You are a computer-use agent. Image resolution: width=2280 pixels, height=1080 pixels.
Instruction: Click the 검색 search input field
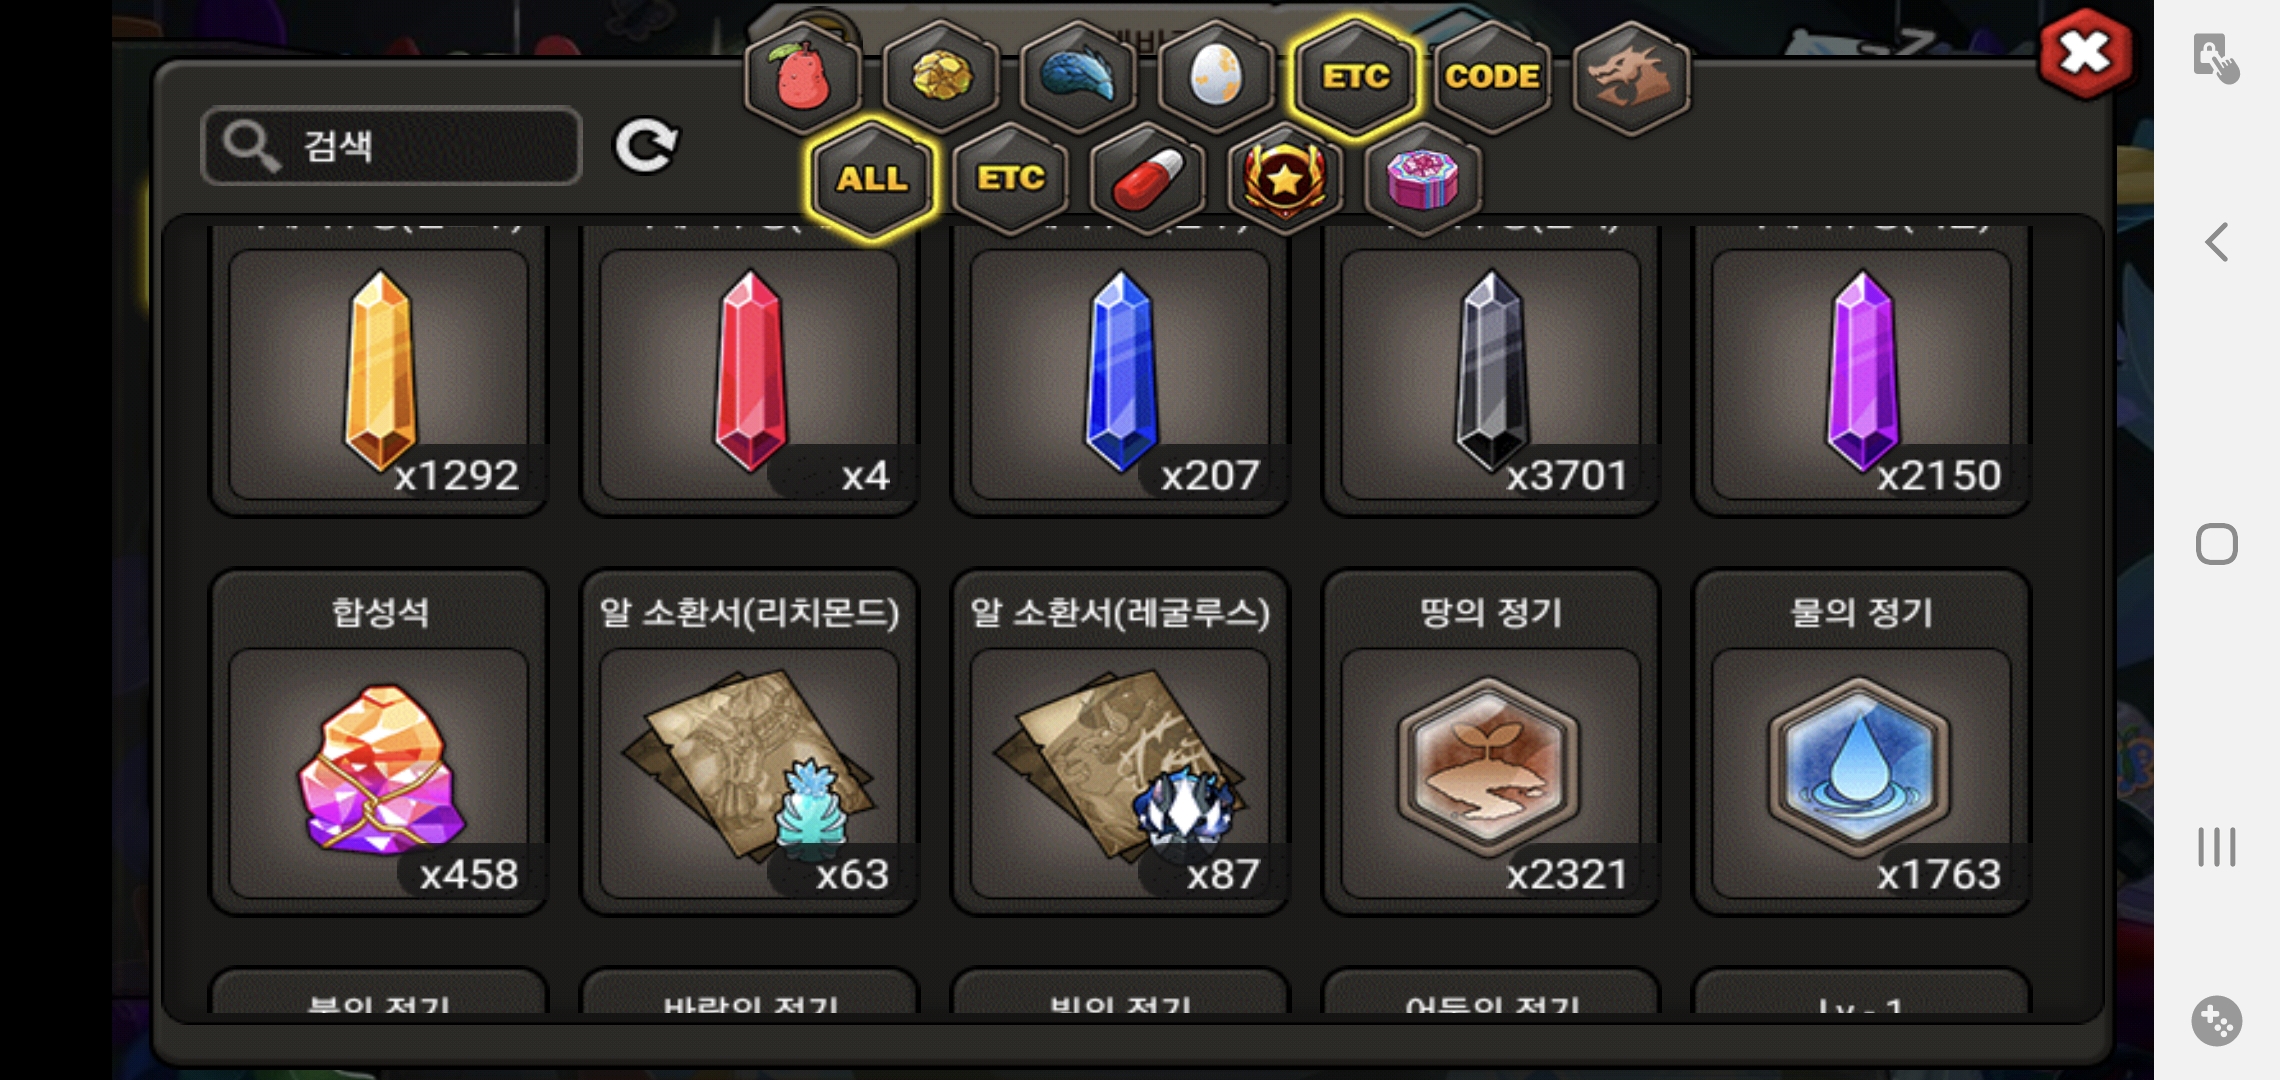click(x=391, y=146)
